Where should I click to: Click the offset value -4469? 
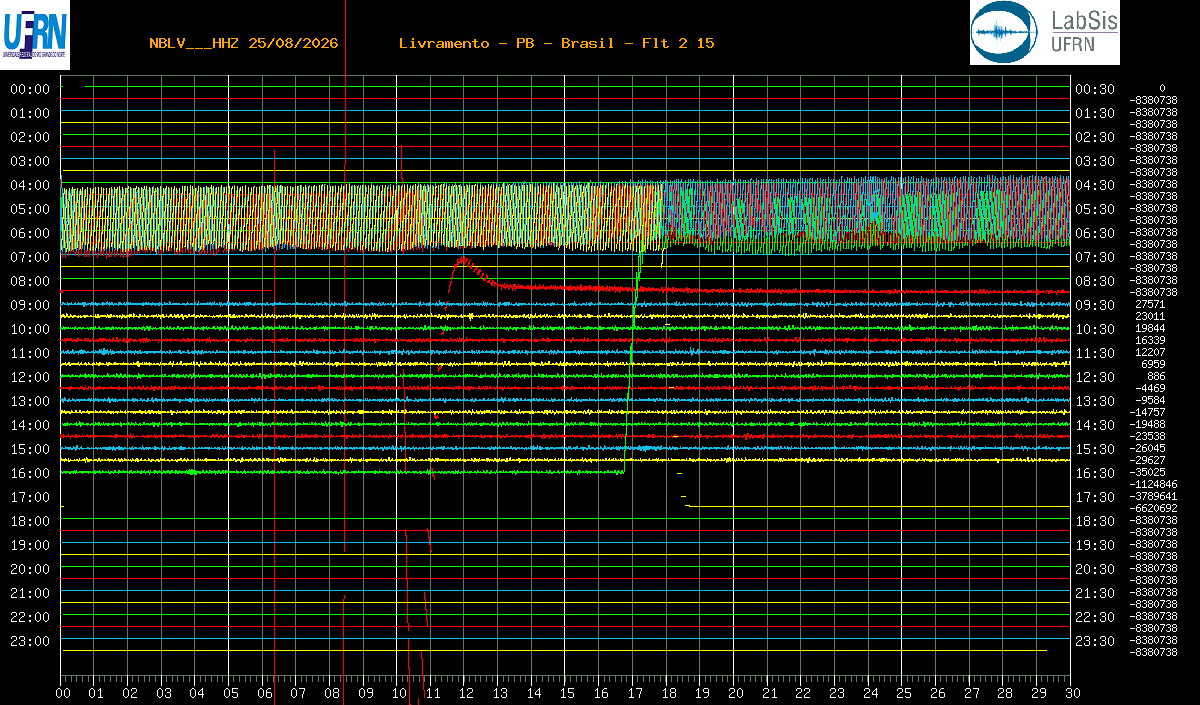1151,388
